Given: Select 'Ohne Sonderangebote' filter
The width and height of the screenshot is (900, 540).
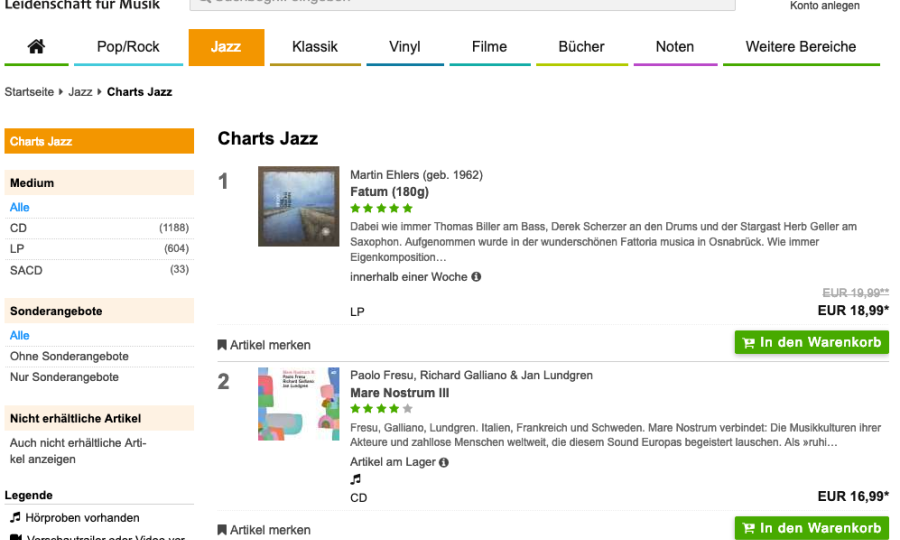Looking at the screenshot, I should 69,356.
